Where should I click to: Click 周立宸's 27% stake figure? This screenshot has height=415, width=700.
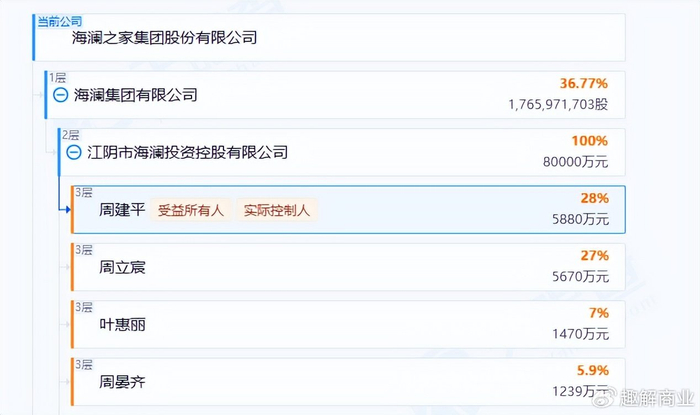[x=594, y=256]
